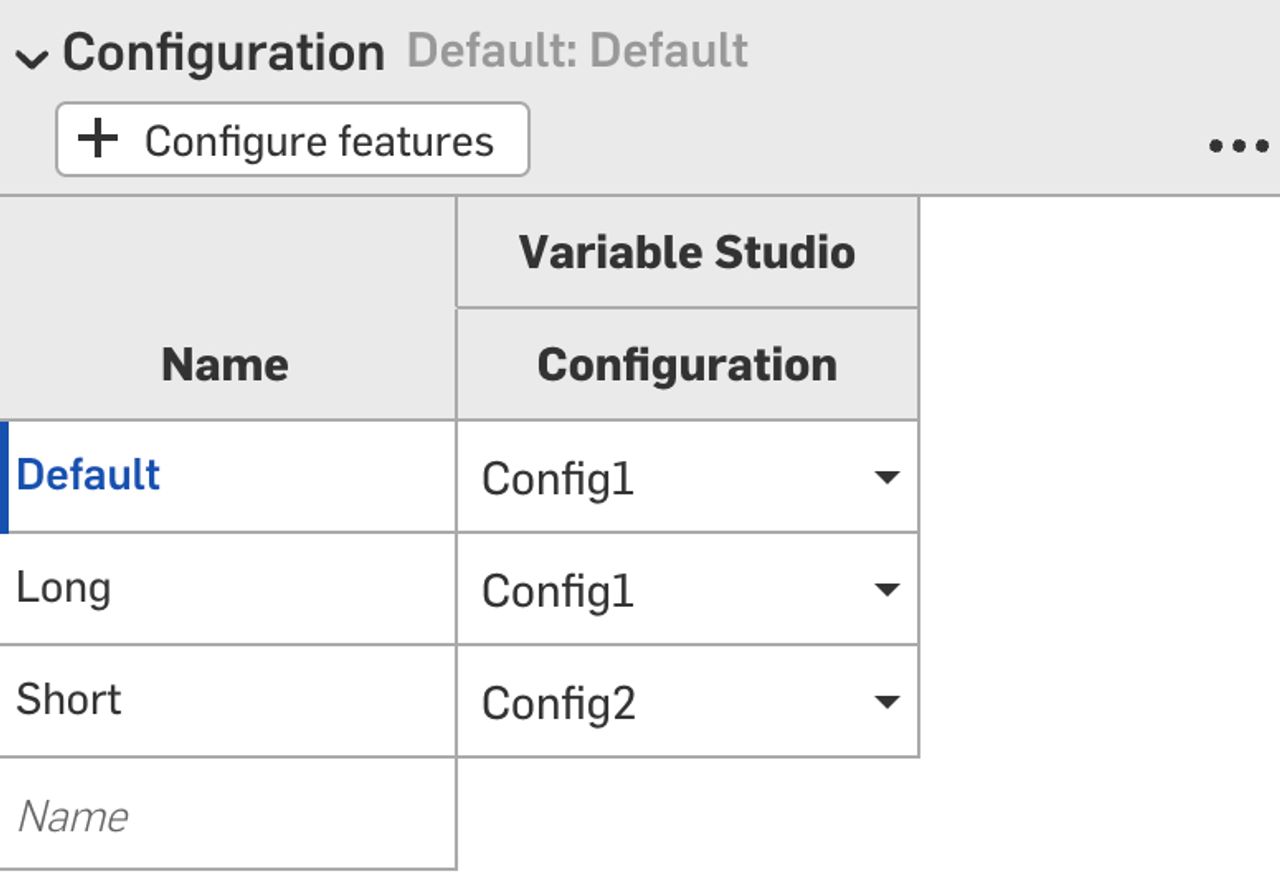This screenshot has width=1280, height=872.
Task: Click the Name column header
Action: 225,363
